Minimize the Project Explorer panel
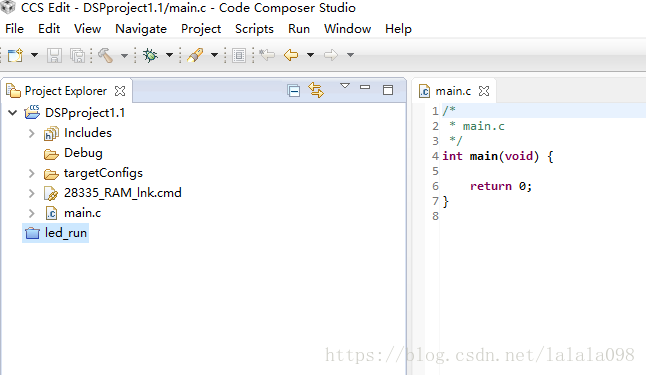Screen dimensions: 646x375 point(365,87)
